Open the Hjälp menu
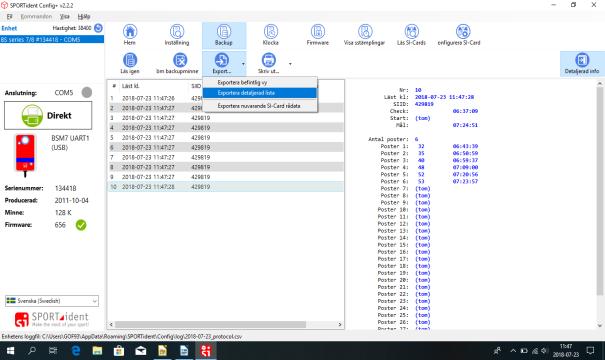 pos(84,16)
